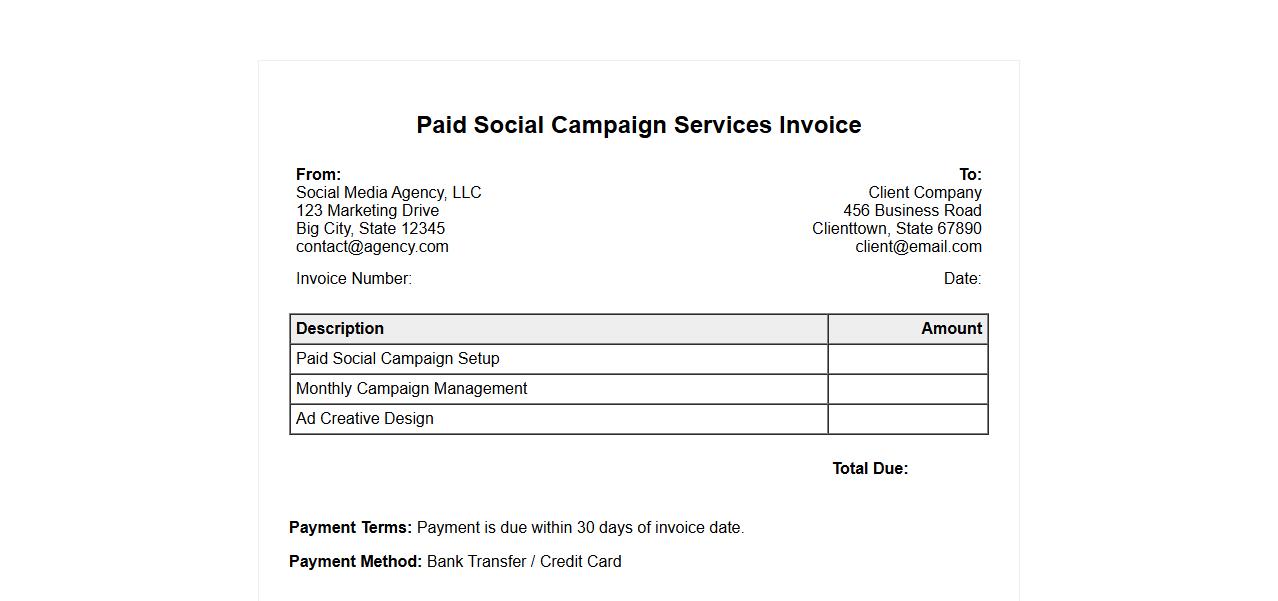Select the Paid Social Campaign Setup row

click(398, 359)
